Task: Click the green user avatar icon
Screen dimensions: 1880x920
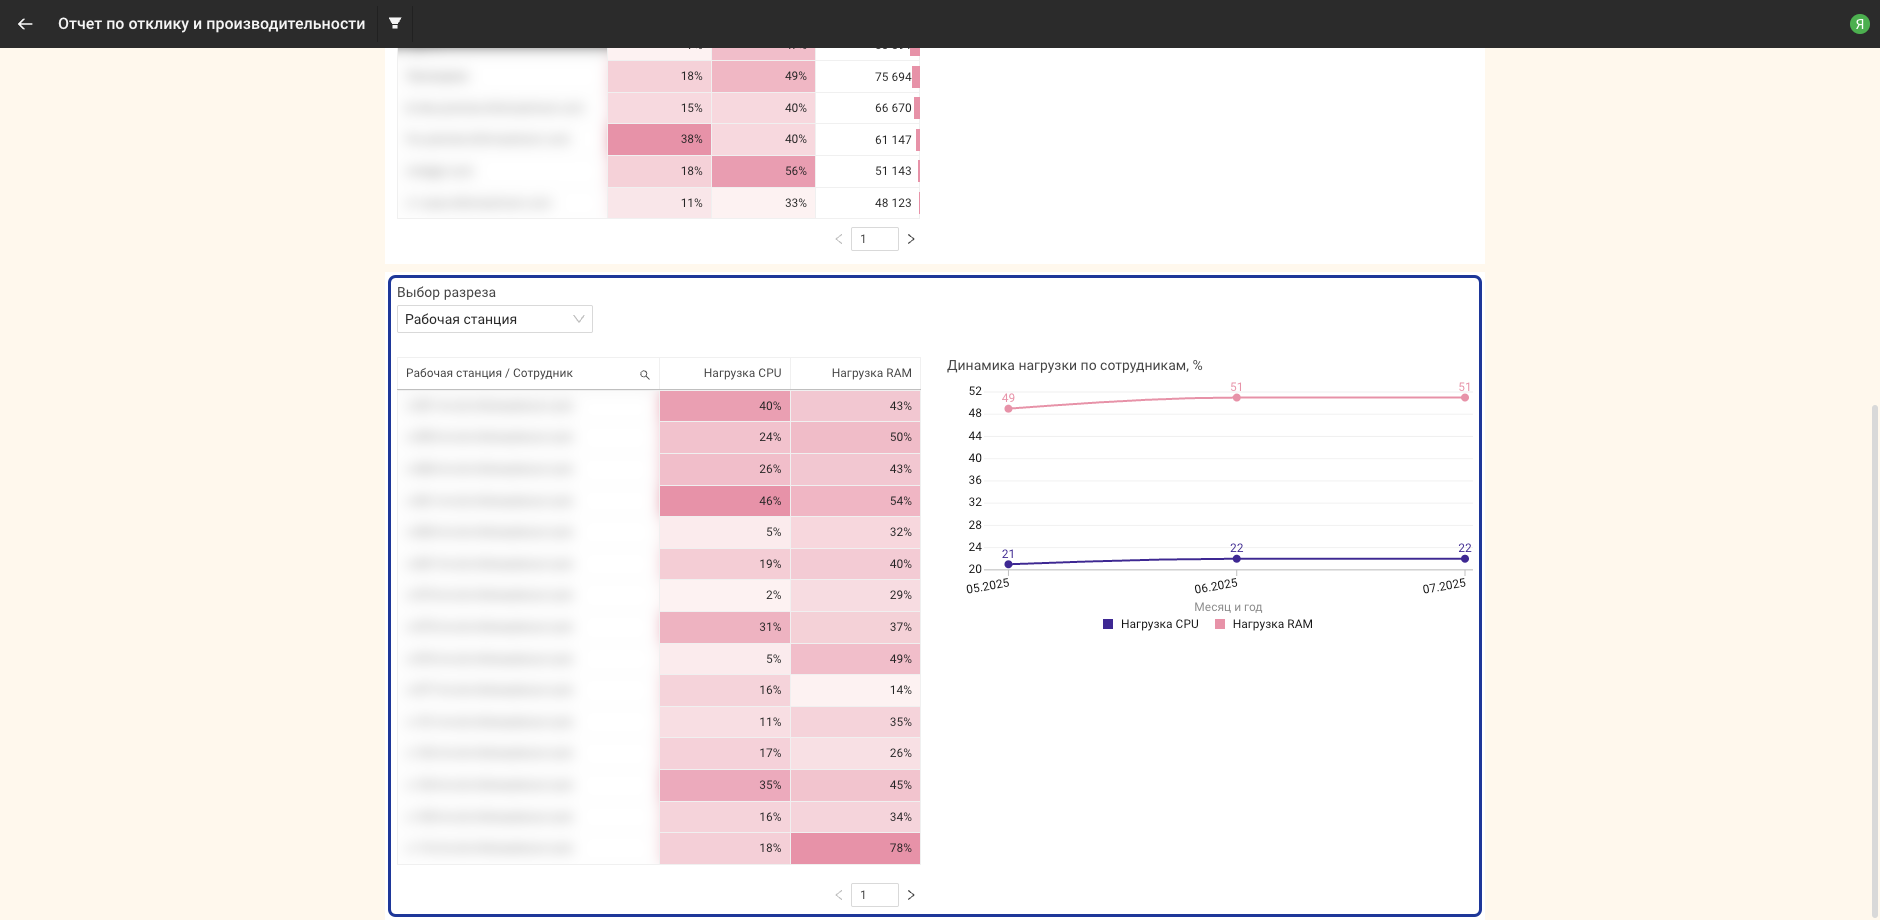Action: [1859, 24]
